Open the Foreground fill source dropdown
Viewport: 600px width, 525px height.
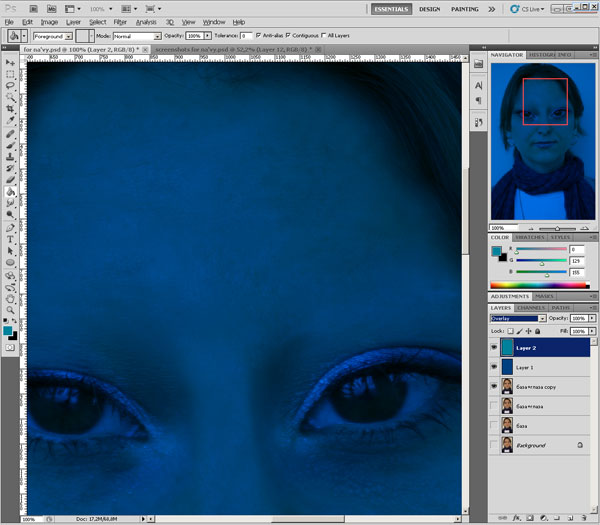coord(55,36)
